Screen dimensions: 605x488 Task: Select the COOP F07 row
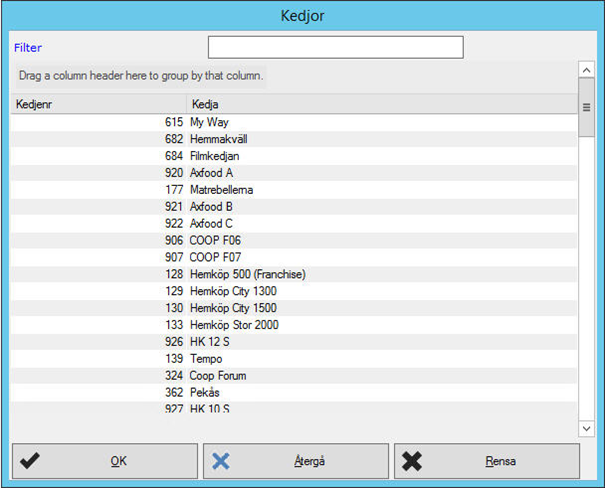pyautogui.click(x=294, y=257)
